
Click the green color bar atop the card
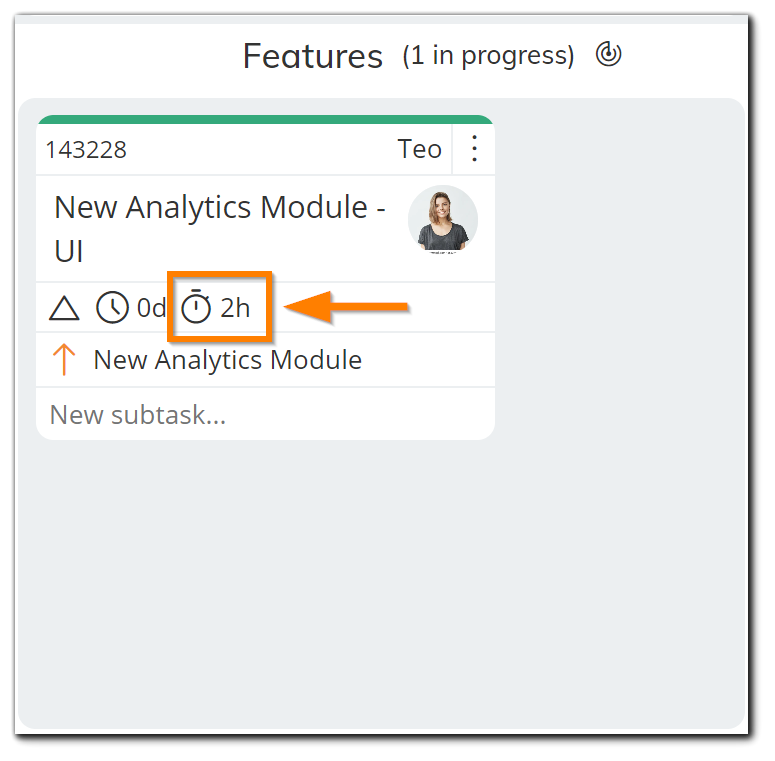[265, 120]
